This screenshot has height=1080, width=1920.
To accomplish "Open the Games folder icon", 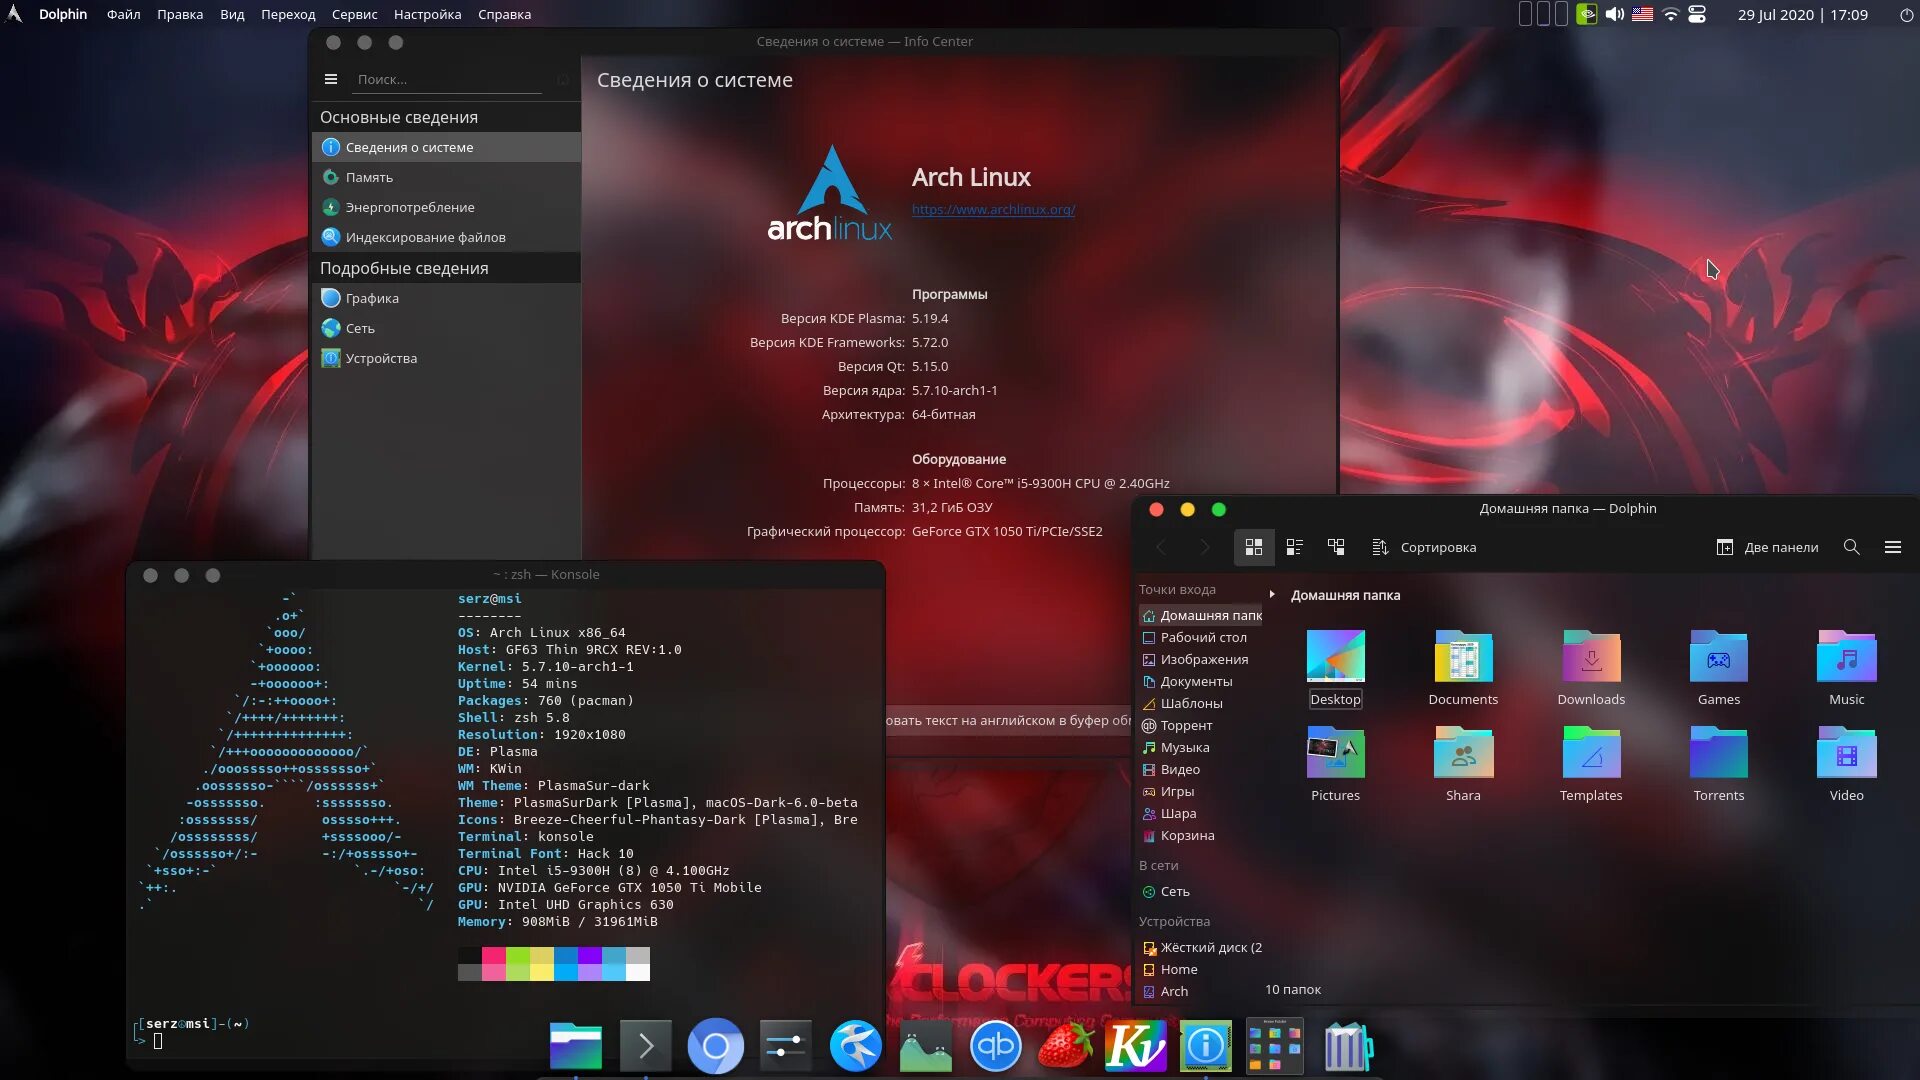I will pyautogui.click(x=1718, y=657).
